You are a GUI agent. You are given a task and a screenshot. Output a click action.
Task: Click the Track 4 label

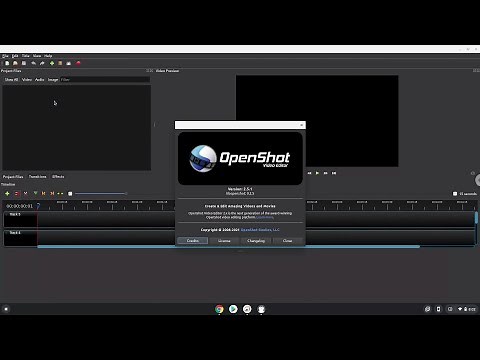(x=15, y=233)
